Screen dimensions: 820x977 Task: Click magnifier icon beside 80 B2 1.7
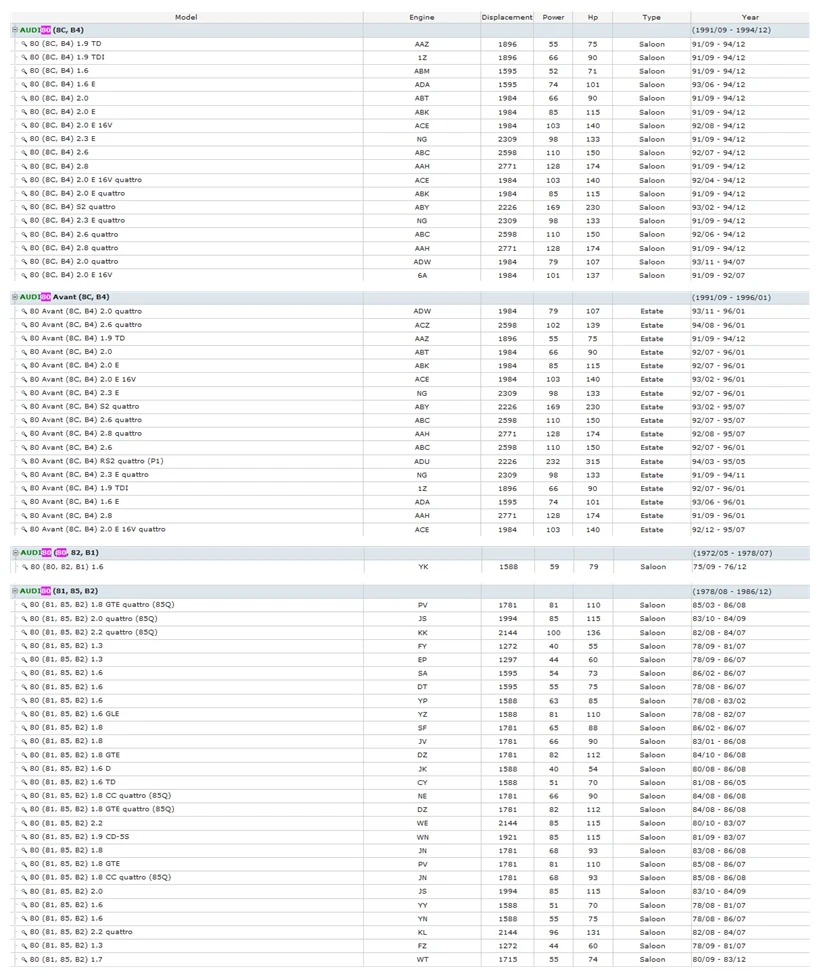(24, 960)
